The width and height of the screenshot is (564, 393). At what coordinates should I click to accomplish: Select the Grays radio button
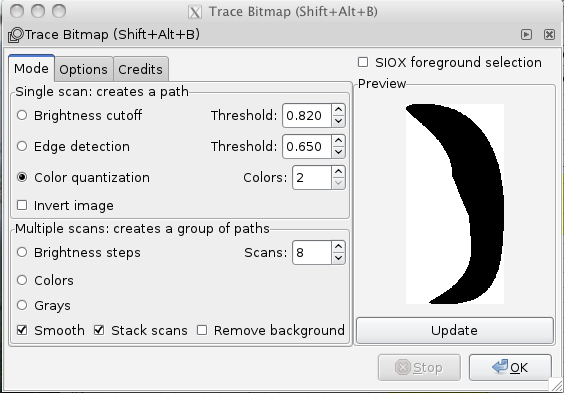coord(22,305)
